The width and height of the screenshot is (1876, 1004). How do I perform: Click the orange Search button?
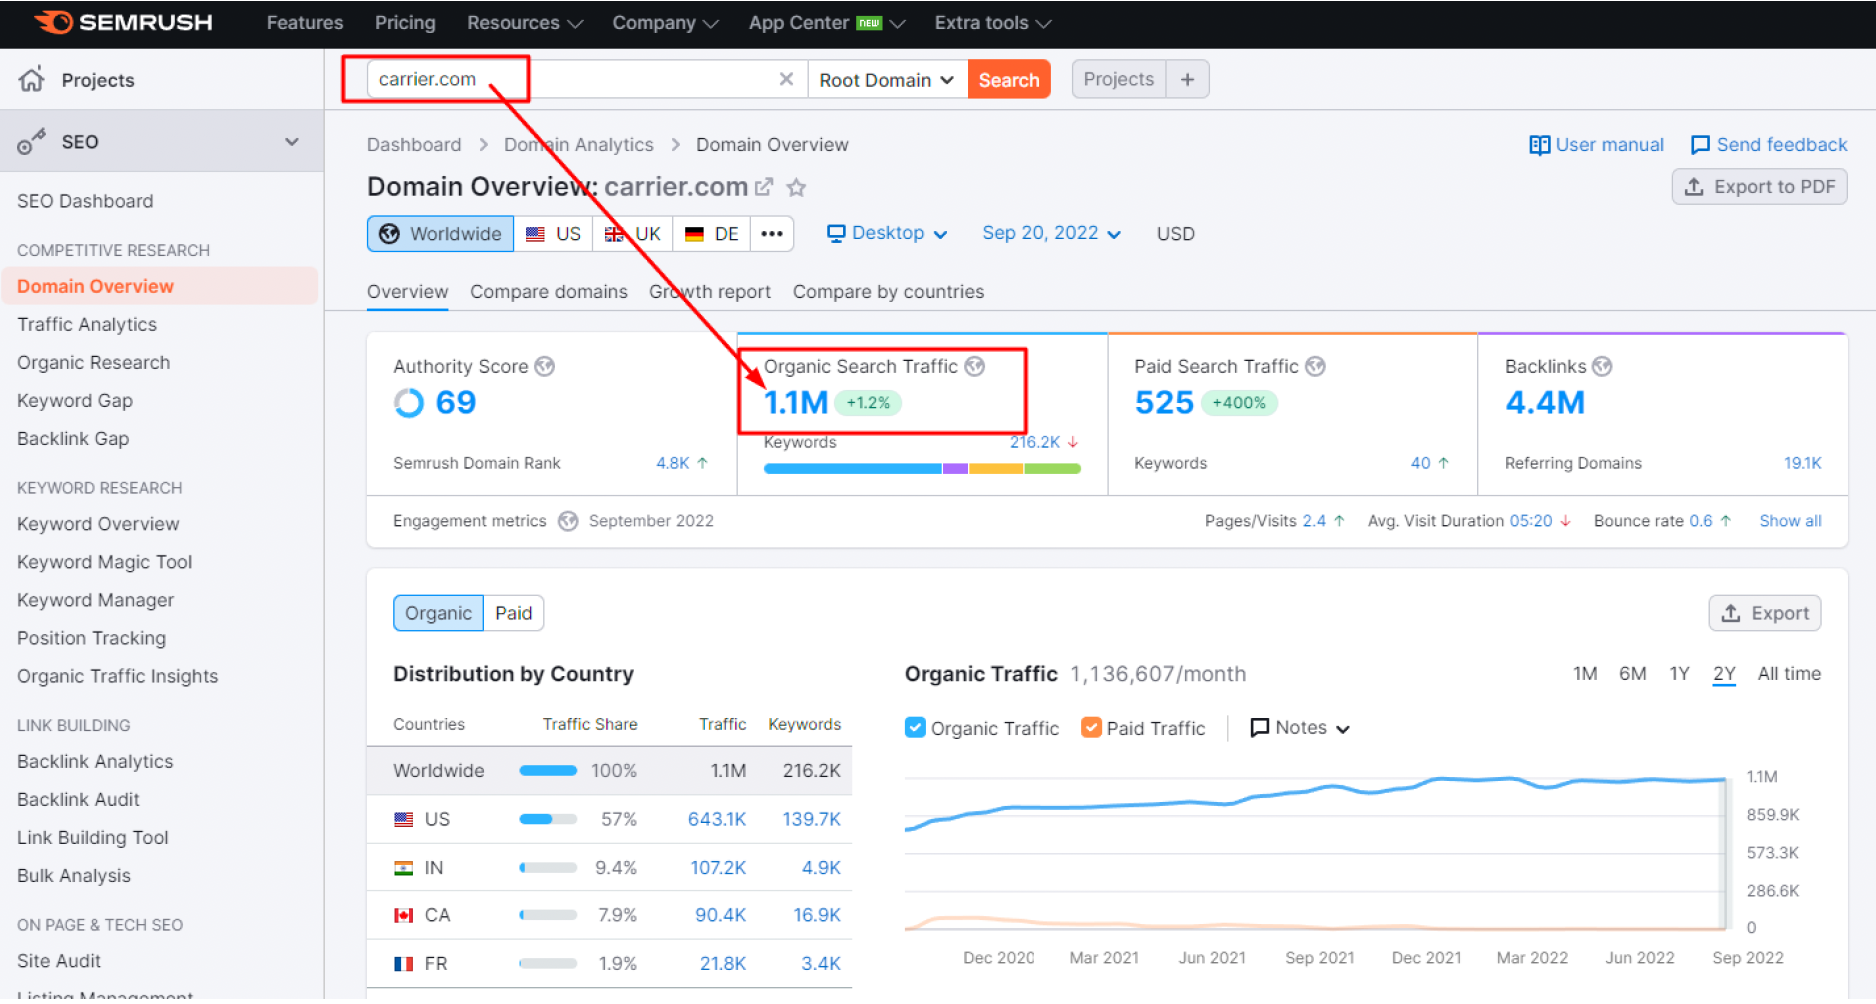(x=1009, y=80)
